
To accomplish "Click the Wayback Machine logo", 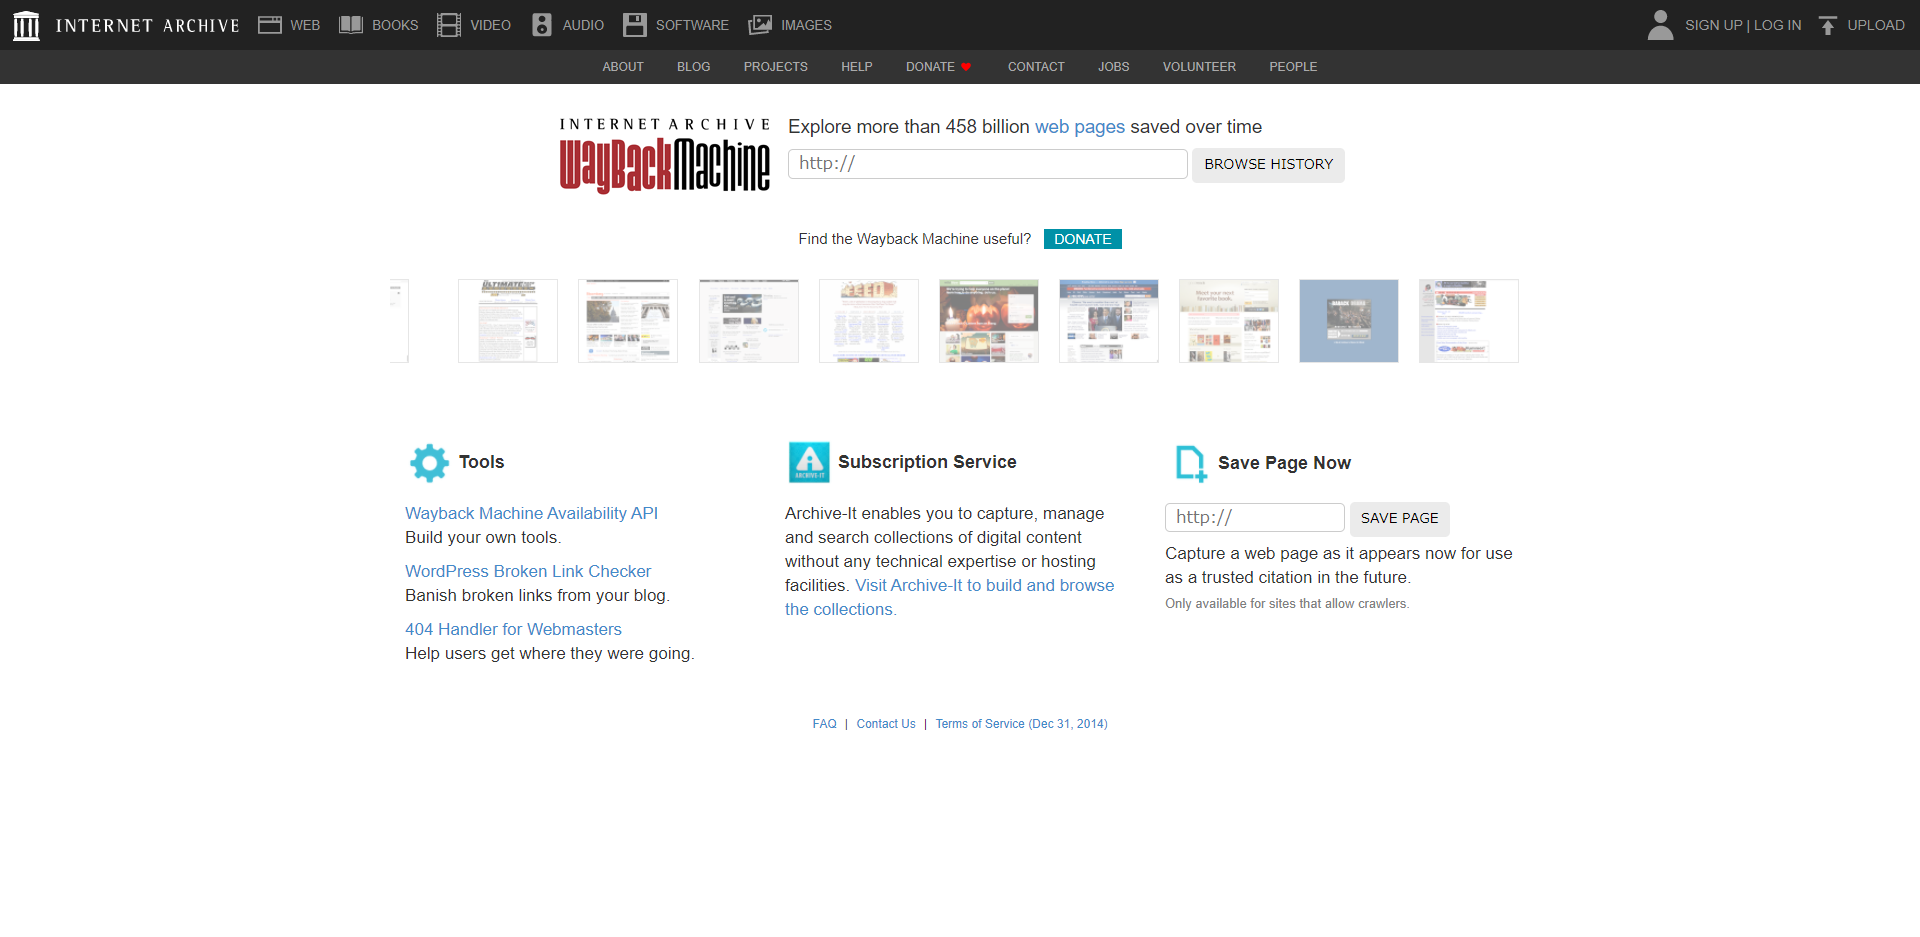I will tap(665, 155).
